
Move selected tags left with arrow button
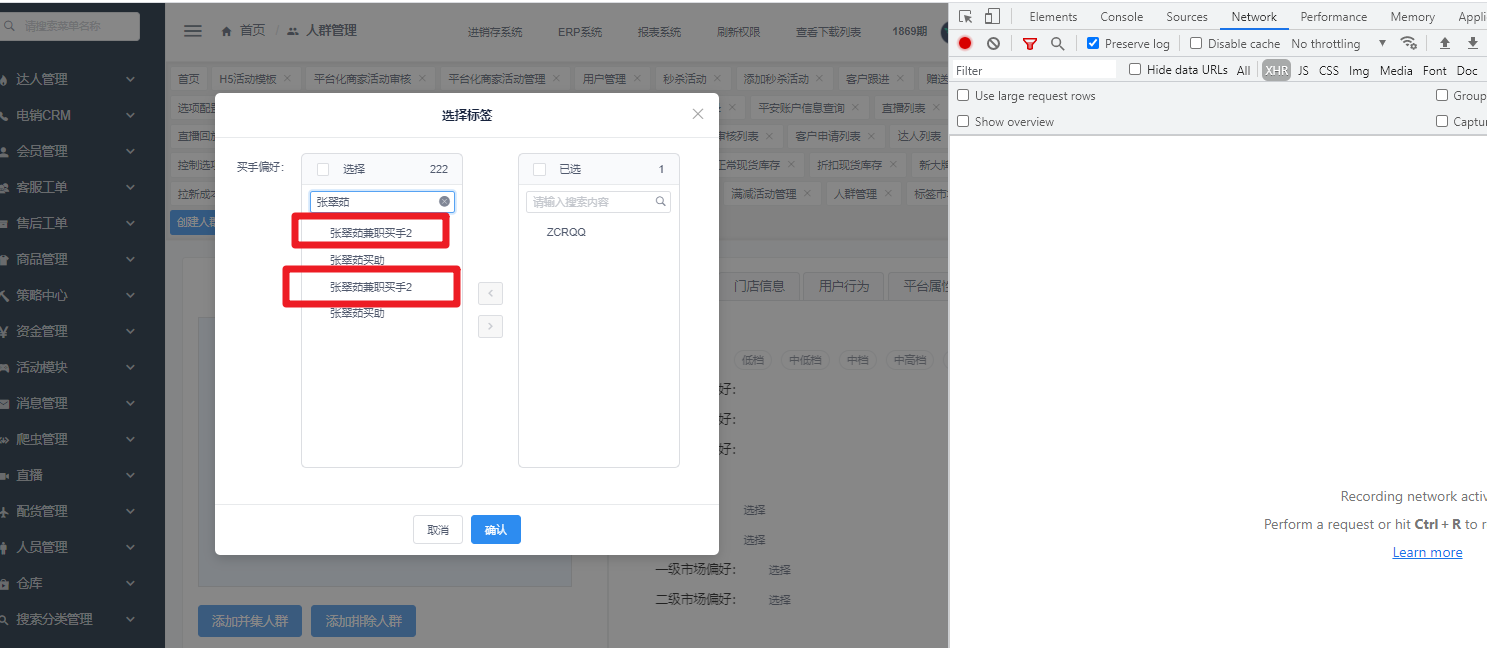pyautogui.click(x=490, y=294)
